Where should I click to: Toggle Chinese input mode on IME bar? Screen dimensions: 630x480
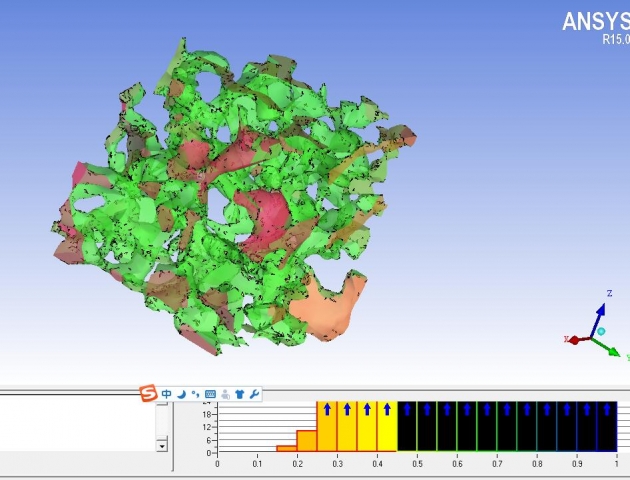pyautogui.click(x=167, y=394)
